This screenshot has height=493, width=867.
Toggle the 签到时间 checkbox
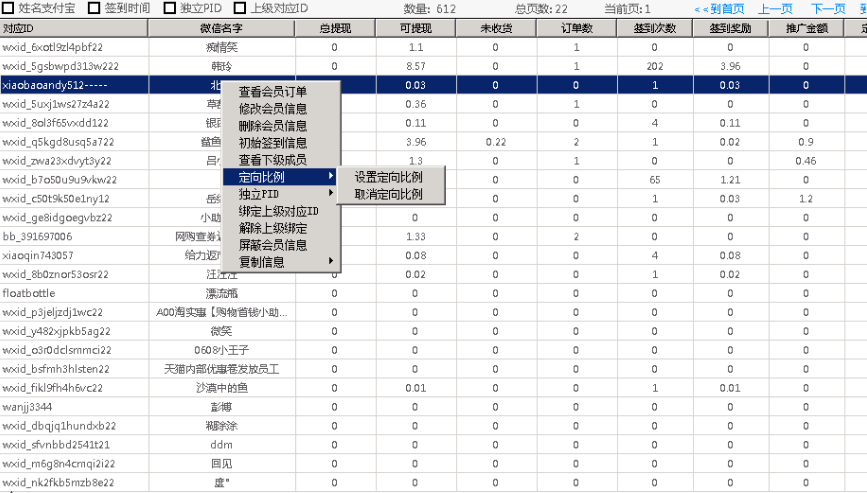click(95, 8)
